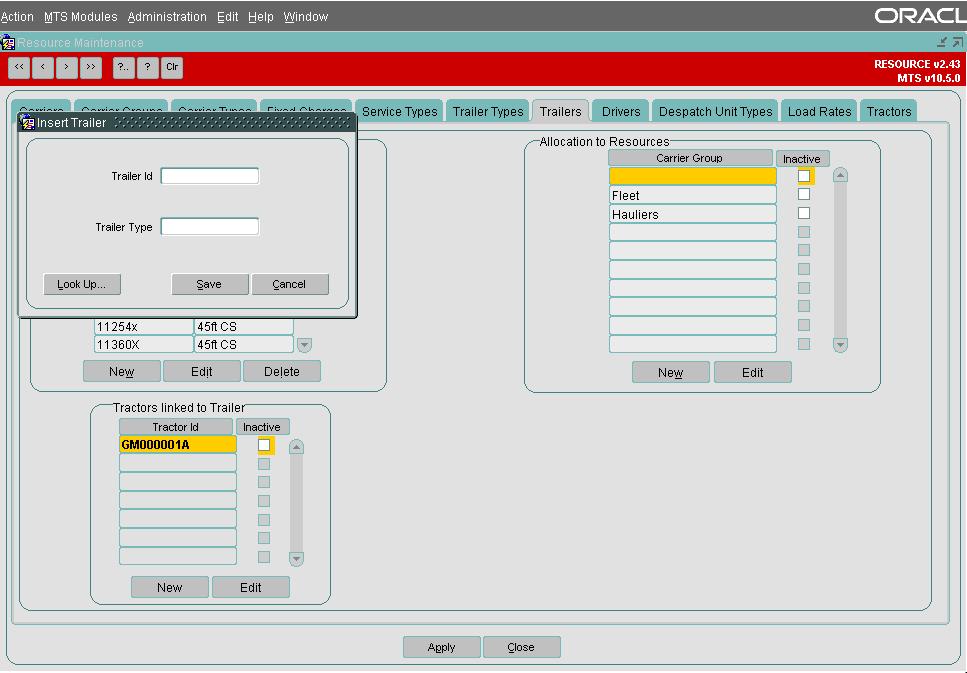This screenshot has height=673, width=967.
Task: Cancel the Insert Trailer dialog
Action: coord(290,284)
